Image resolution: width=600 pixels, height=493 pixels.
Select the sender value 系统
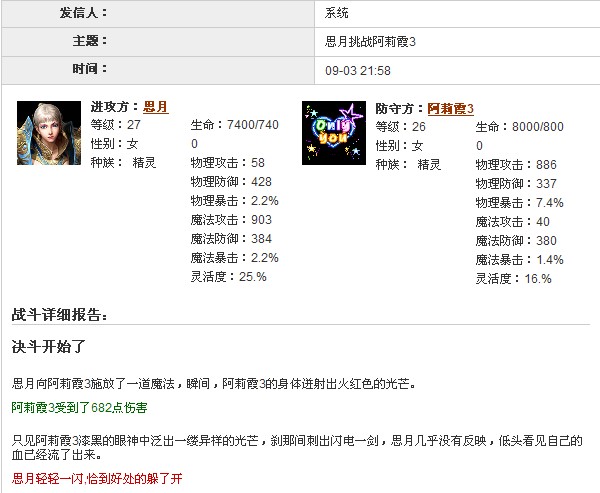(337, 14)
